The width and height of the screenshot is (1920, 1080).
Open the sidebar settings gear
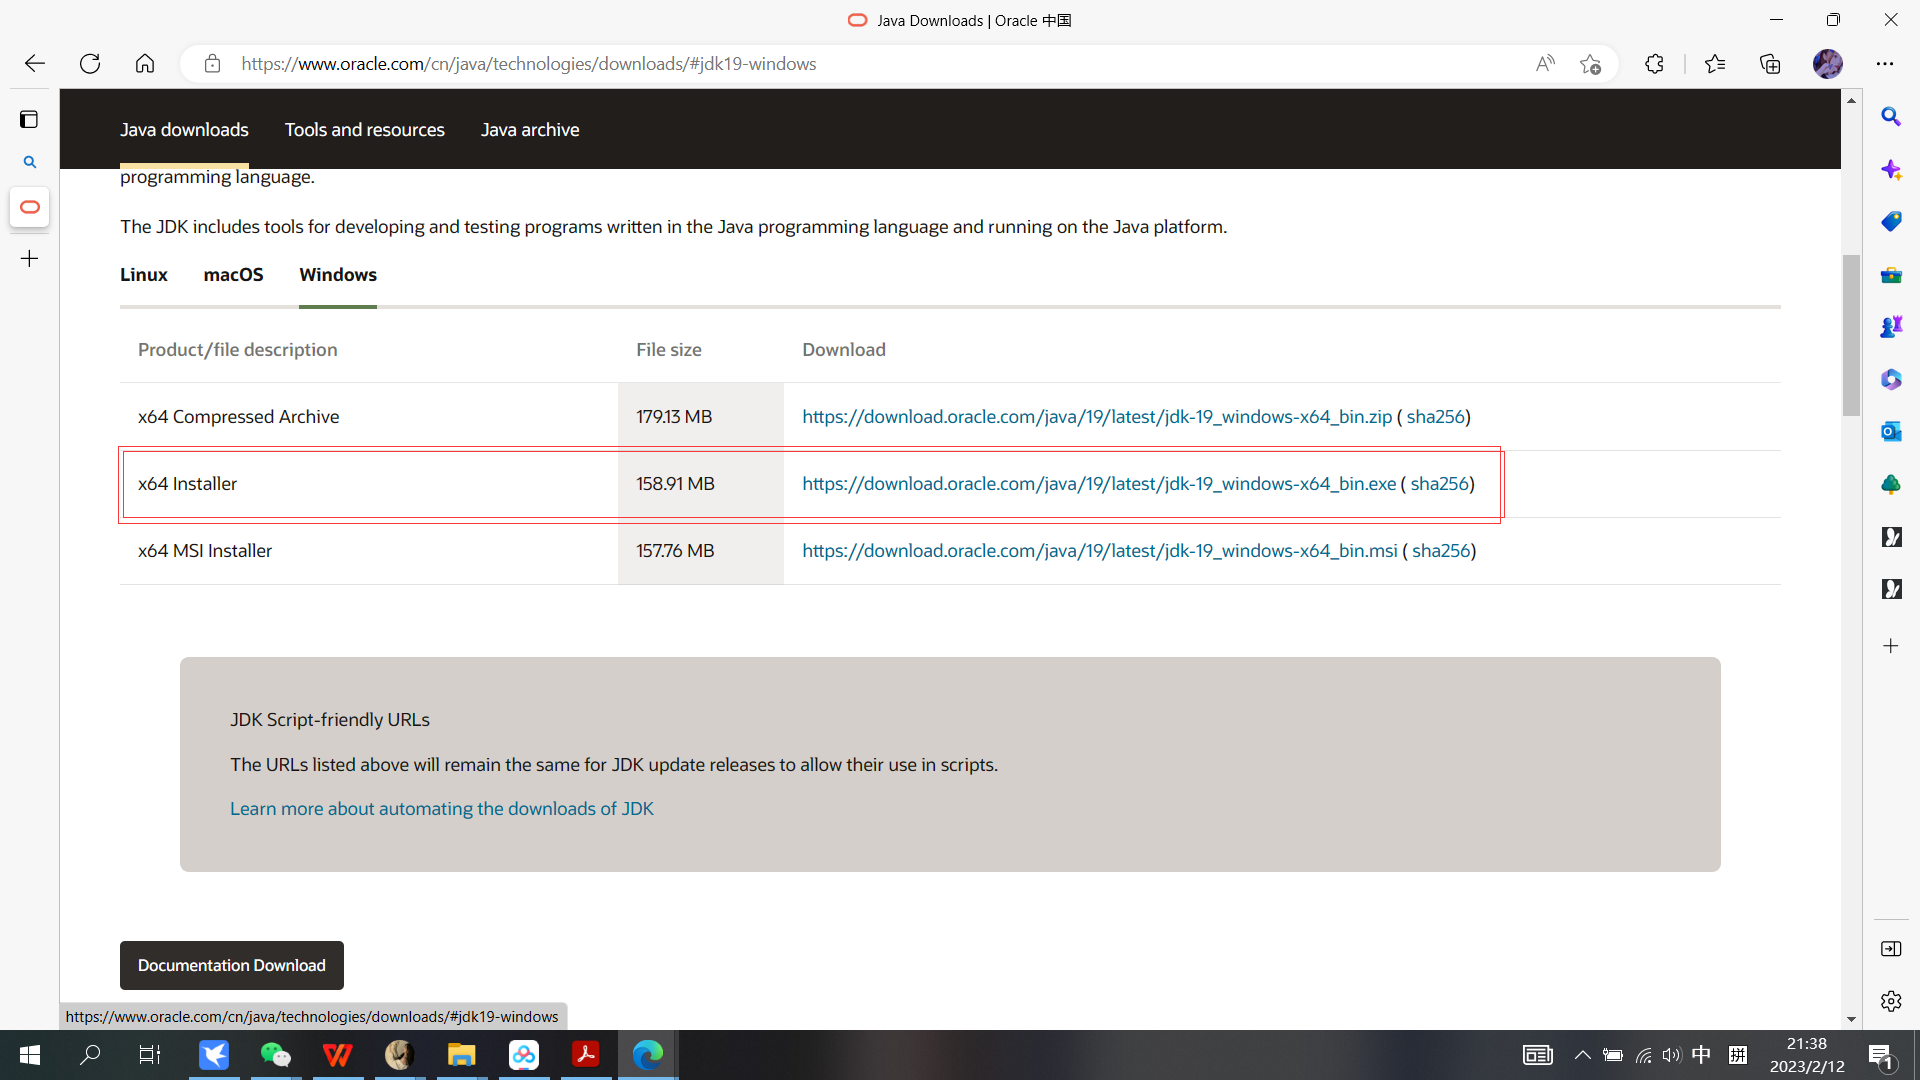[x=1890, y=1001]
